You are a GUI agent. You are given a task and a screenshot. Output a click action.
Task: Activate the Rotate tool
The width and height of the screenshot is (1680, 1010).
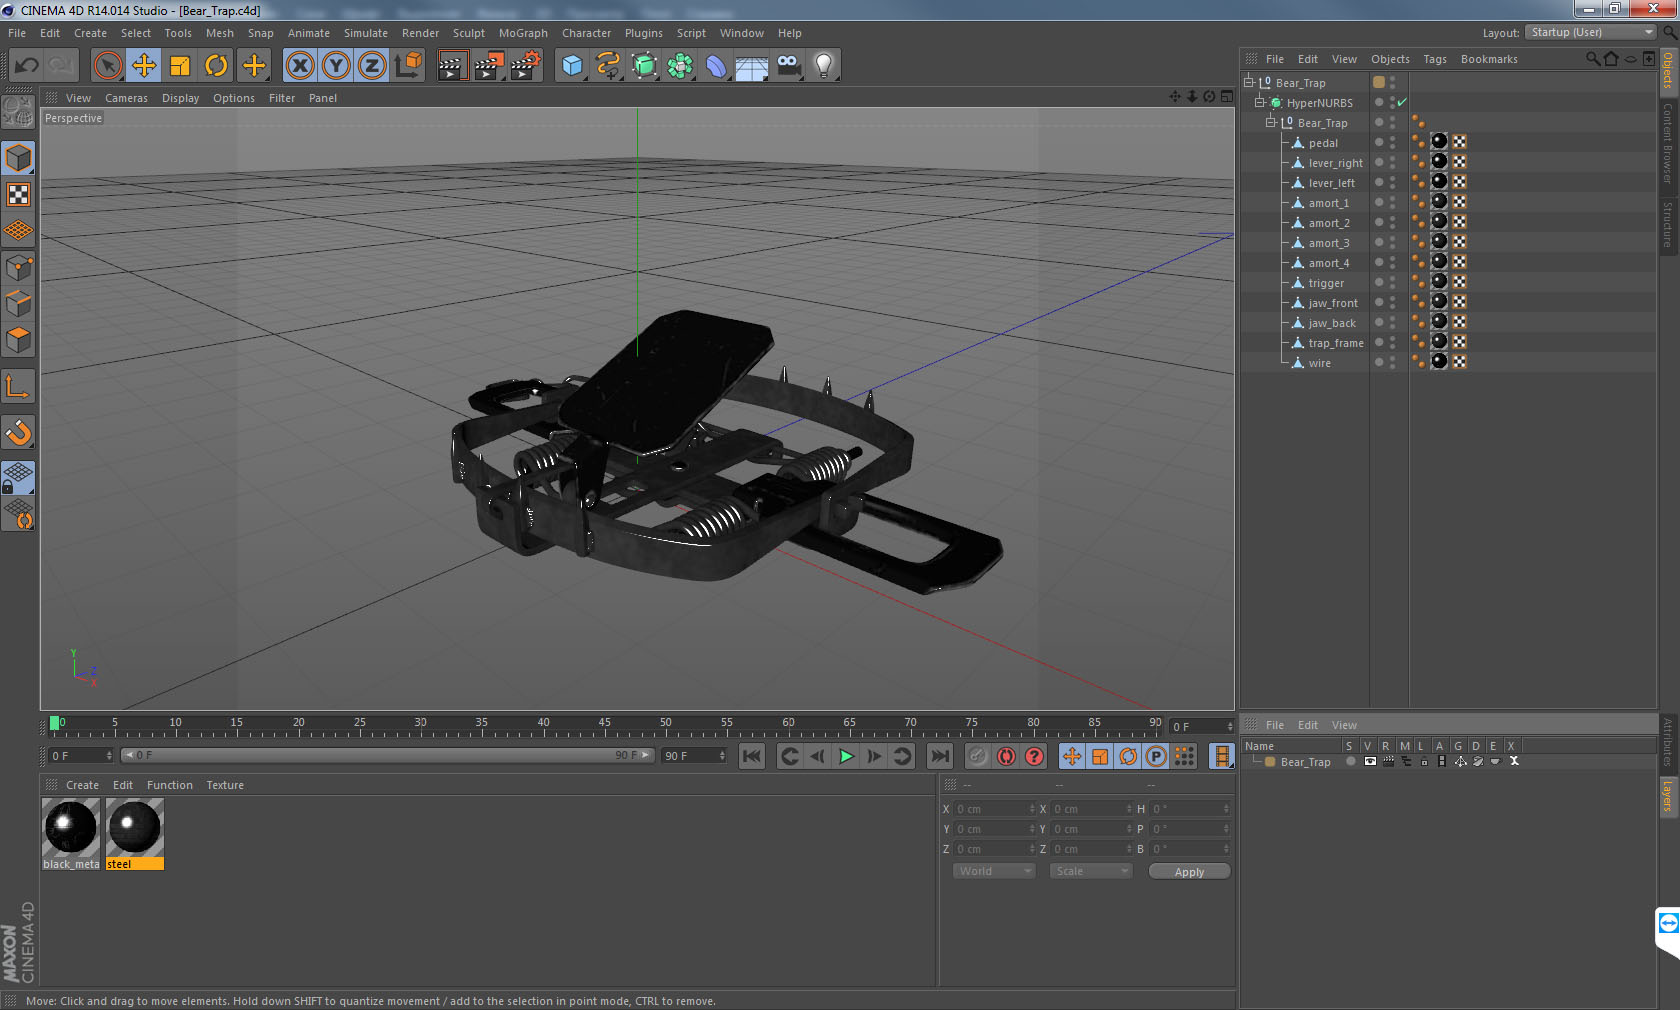(x=216, y=66)
